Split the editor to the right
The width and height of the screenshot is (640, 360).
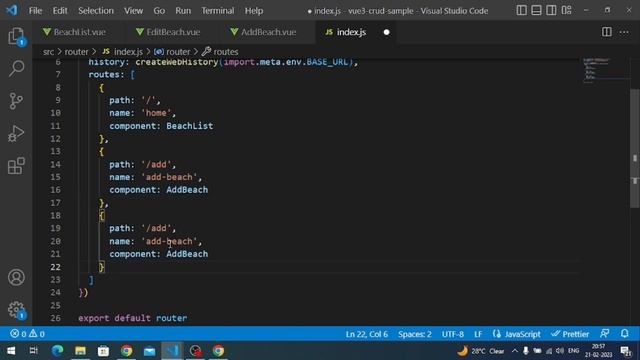pyautogui.click(x=607, y=32)
